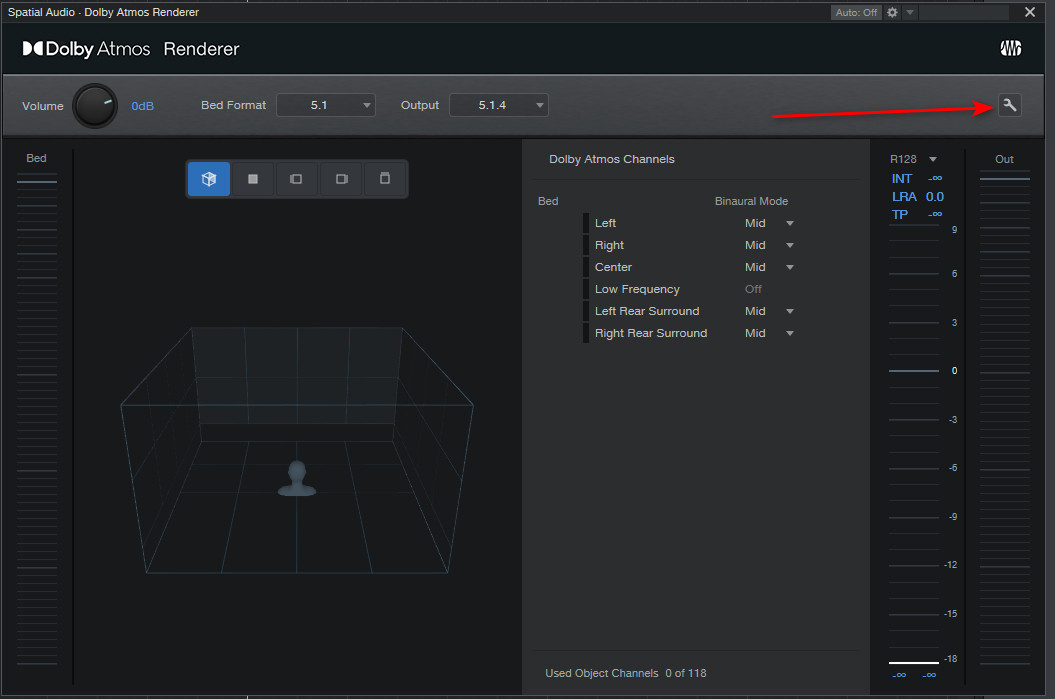The image size is (1055, 699).
Task: Select the 3D perspective view button
Action: [x=209, y=179]
